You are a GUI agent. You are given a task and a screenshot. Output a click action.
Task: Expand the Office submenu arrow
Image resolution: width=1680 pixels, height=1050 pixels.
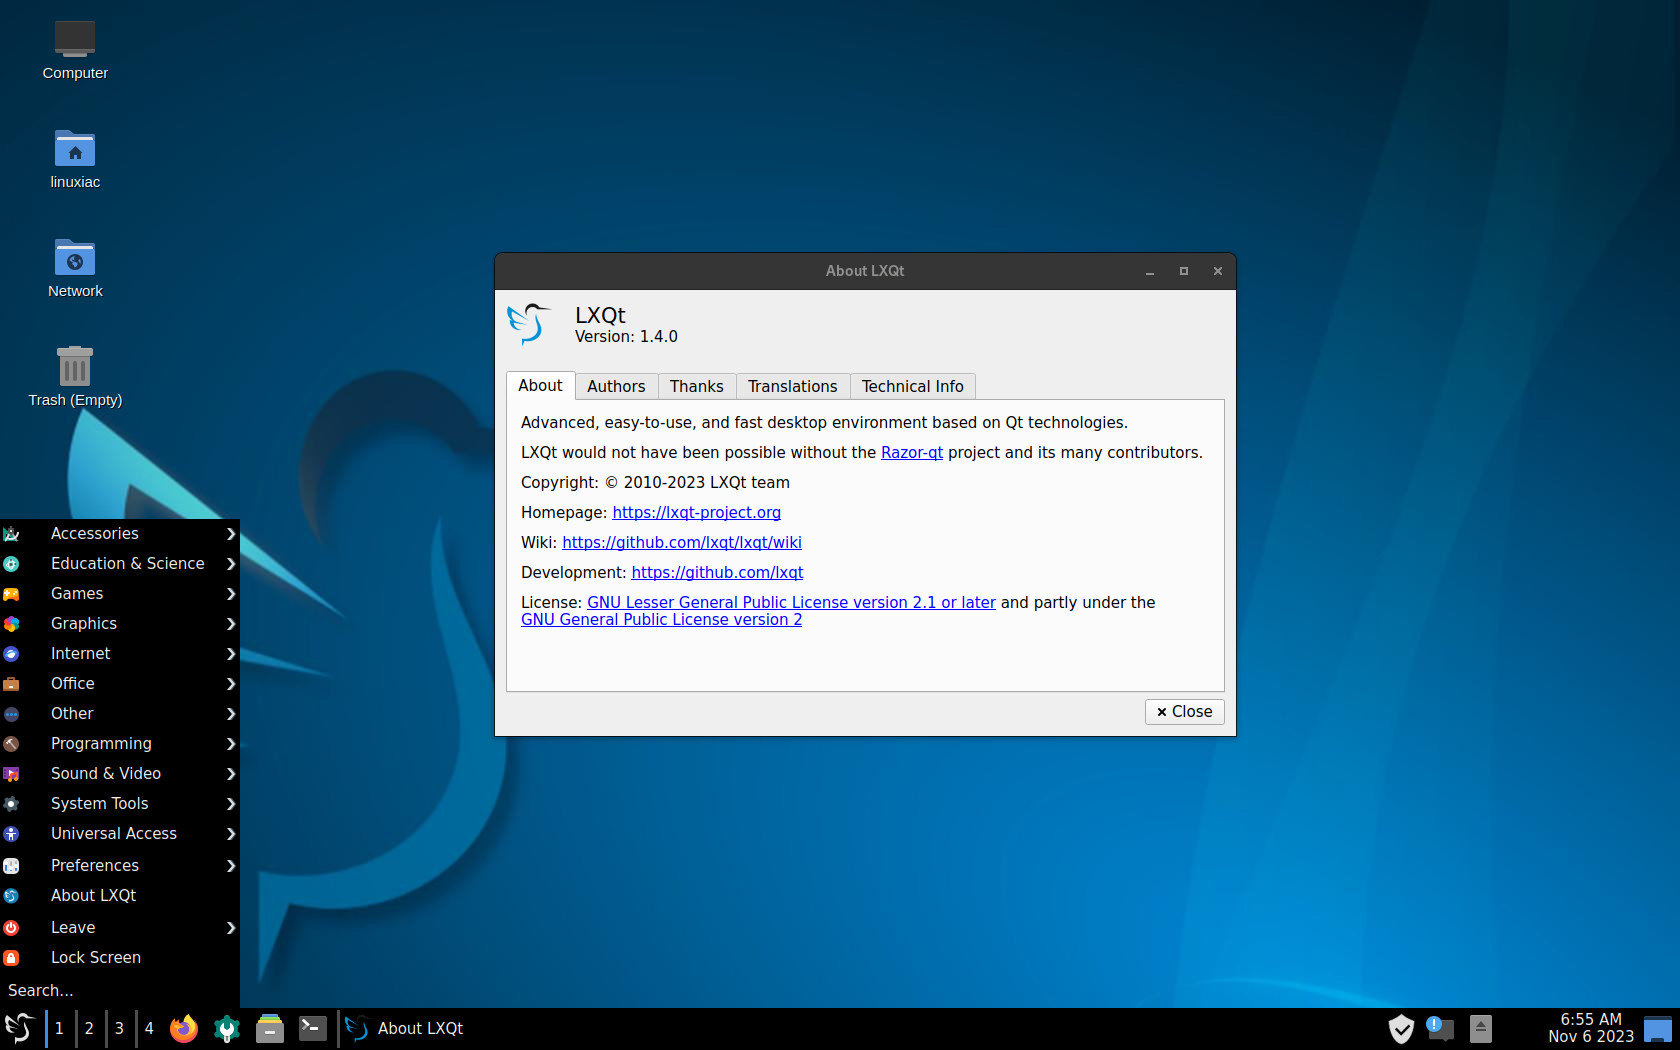click(231, 684)
